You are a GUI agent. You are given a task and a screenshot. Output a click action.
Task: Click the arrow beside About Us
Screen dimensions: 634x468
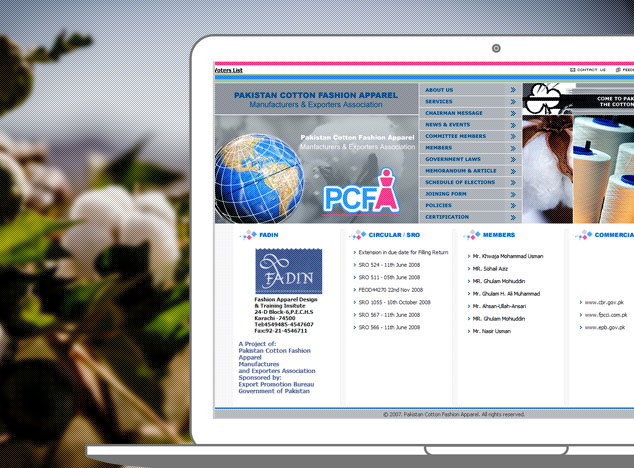point(513,90)
